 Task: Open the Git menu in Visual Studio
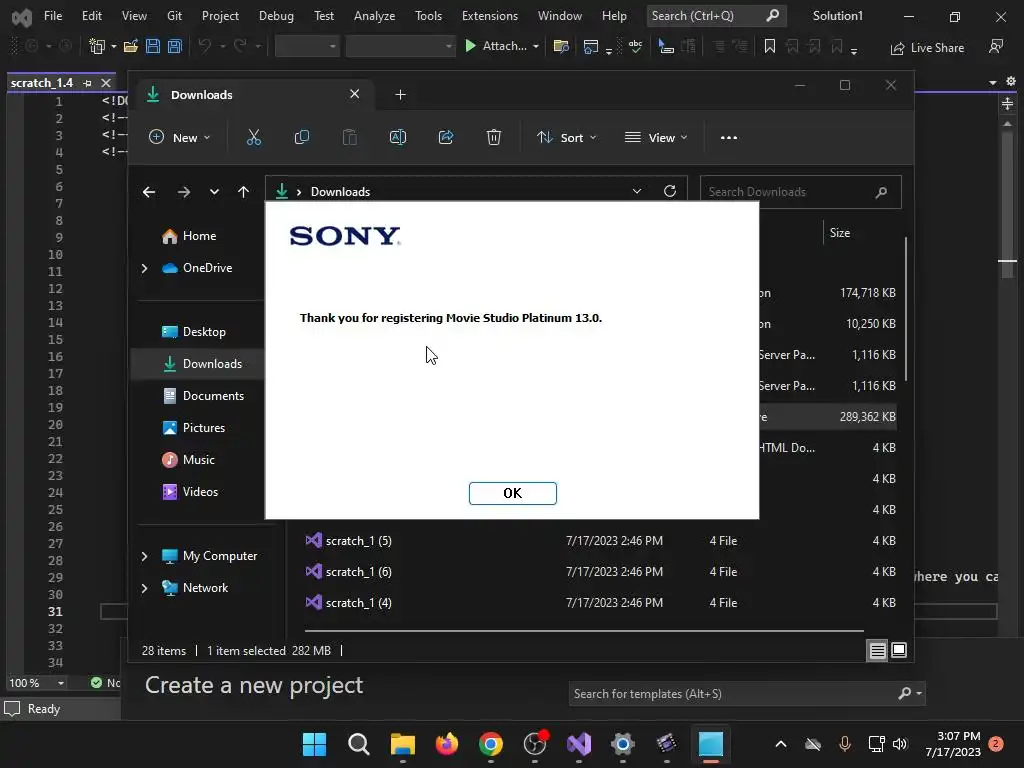click(174, 16)
